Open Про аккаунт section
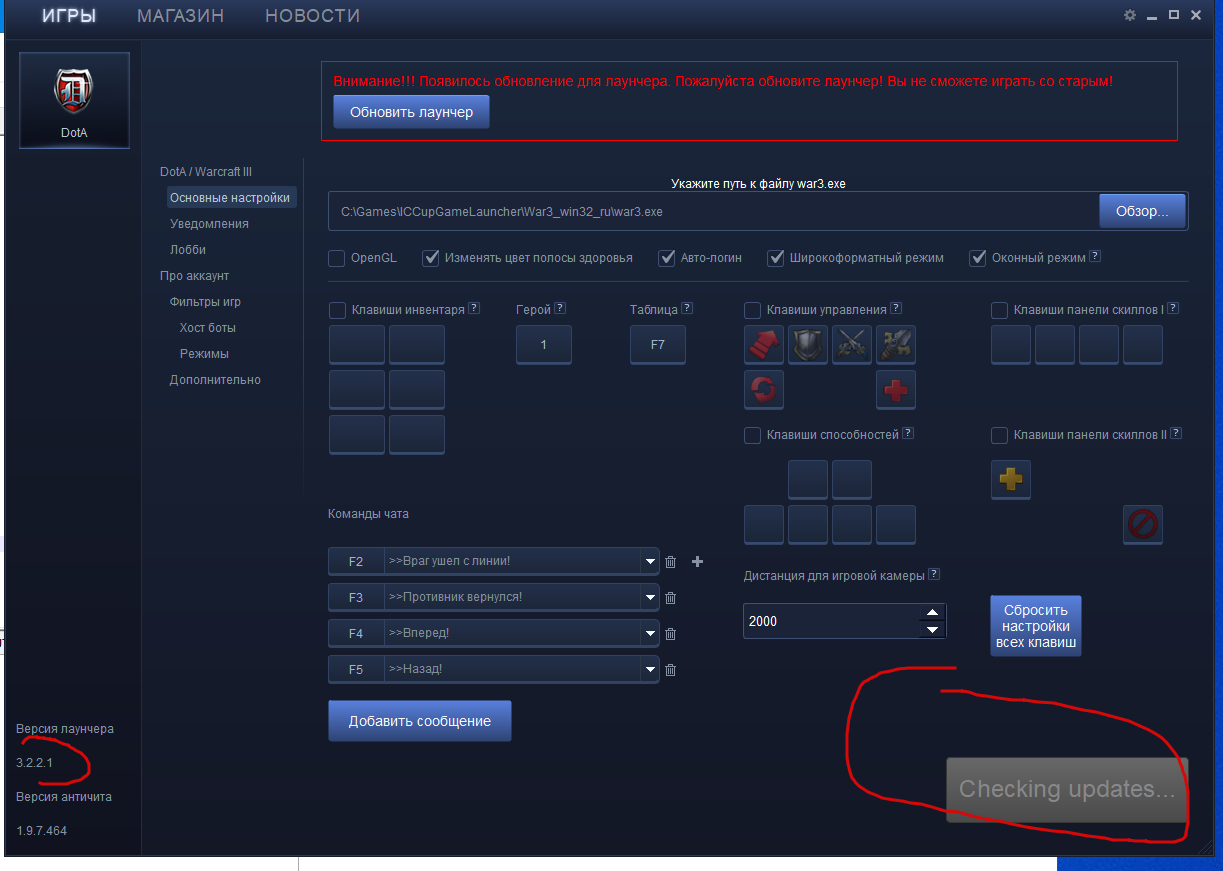The width and height of the screenshot is (1223, 871). tap(194, 276)
